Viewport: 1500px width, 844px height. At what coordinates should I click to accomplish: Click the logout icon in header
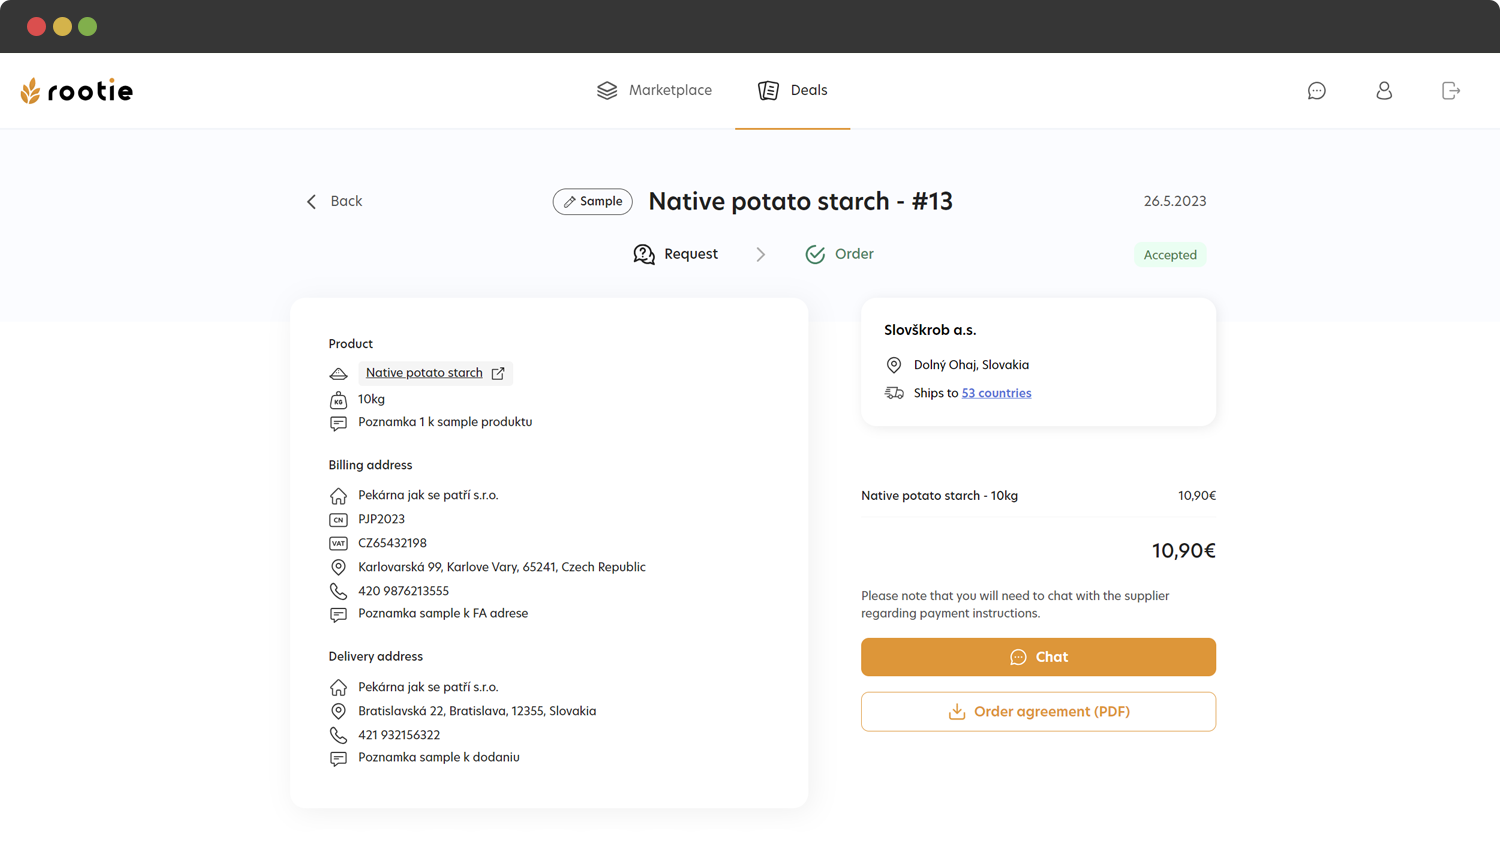[1451, 91]
